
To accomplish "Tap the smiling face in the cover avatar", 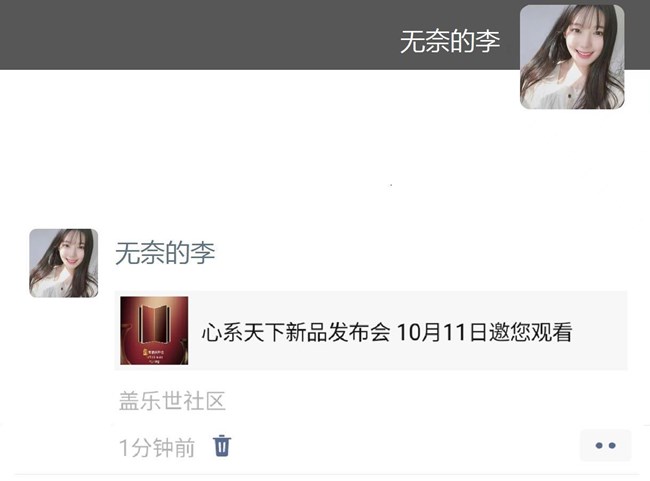I will coord(584,41).
